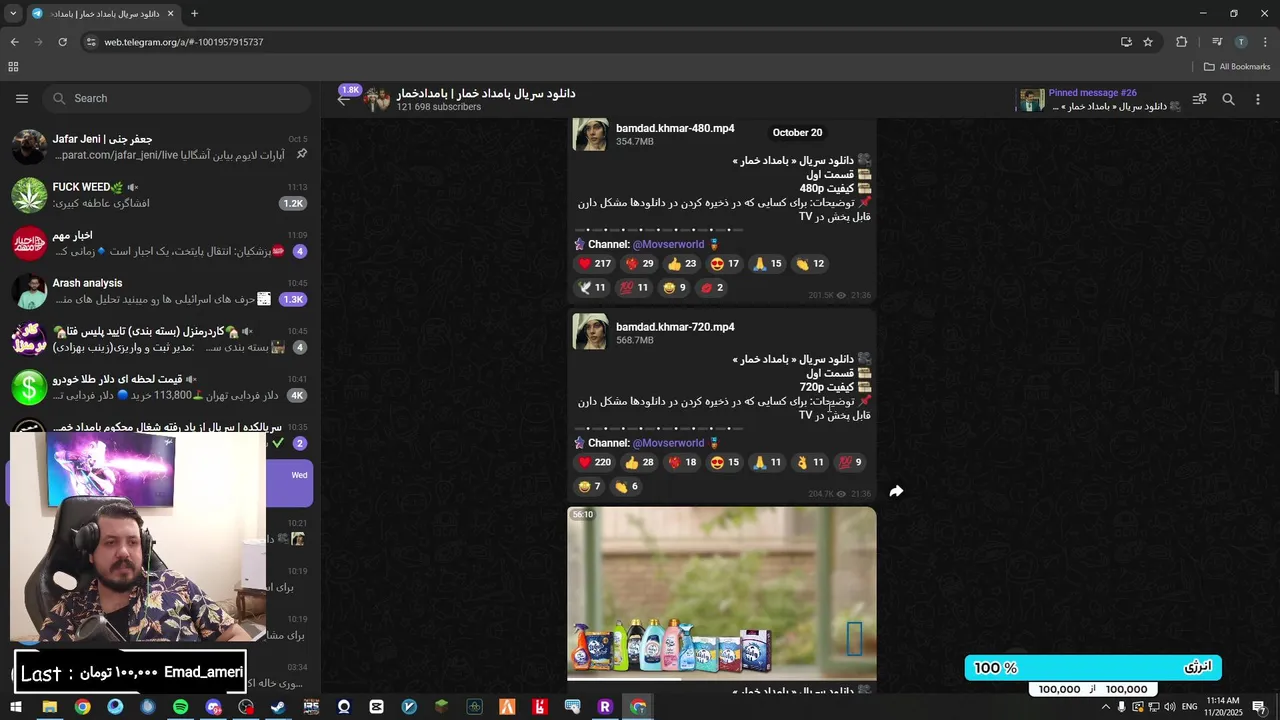Toggle 100 reaction with 9 count
1280x720 pixels.
pos(851,462)
